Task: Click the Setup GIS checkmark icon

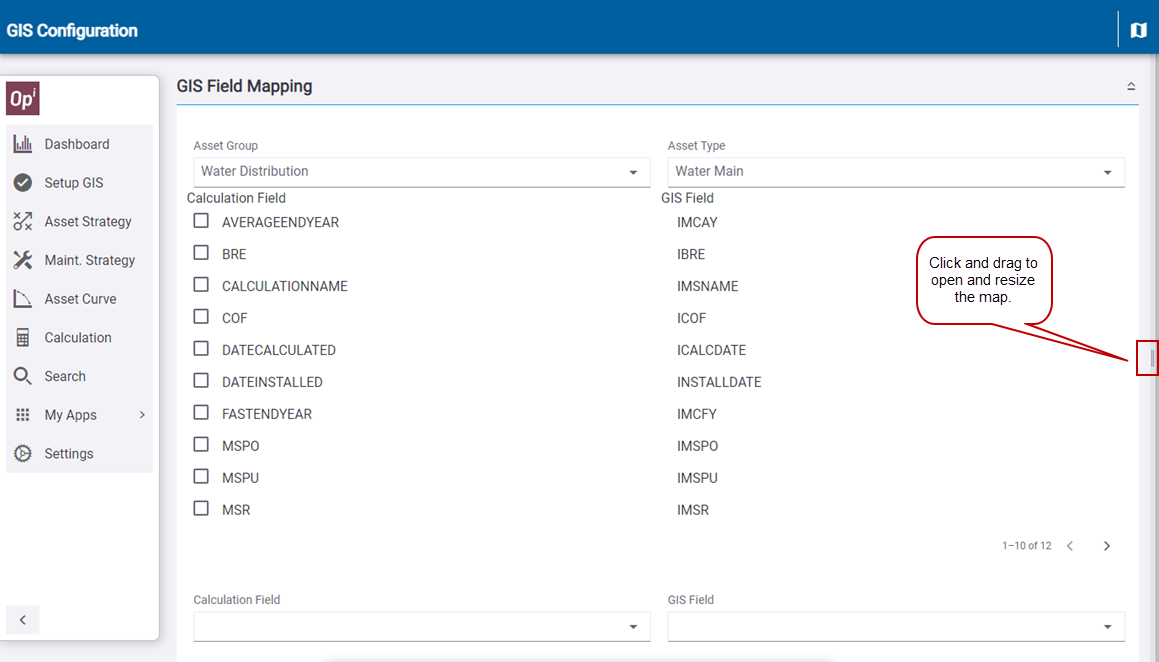Action: pyautogui.click(x=23, y=183)
